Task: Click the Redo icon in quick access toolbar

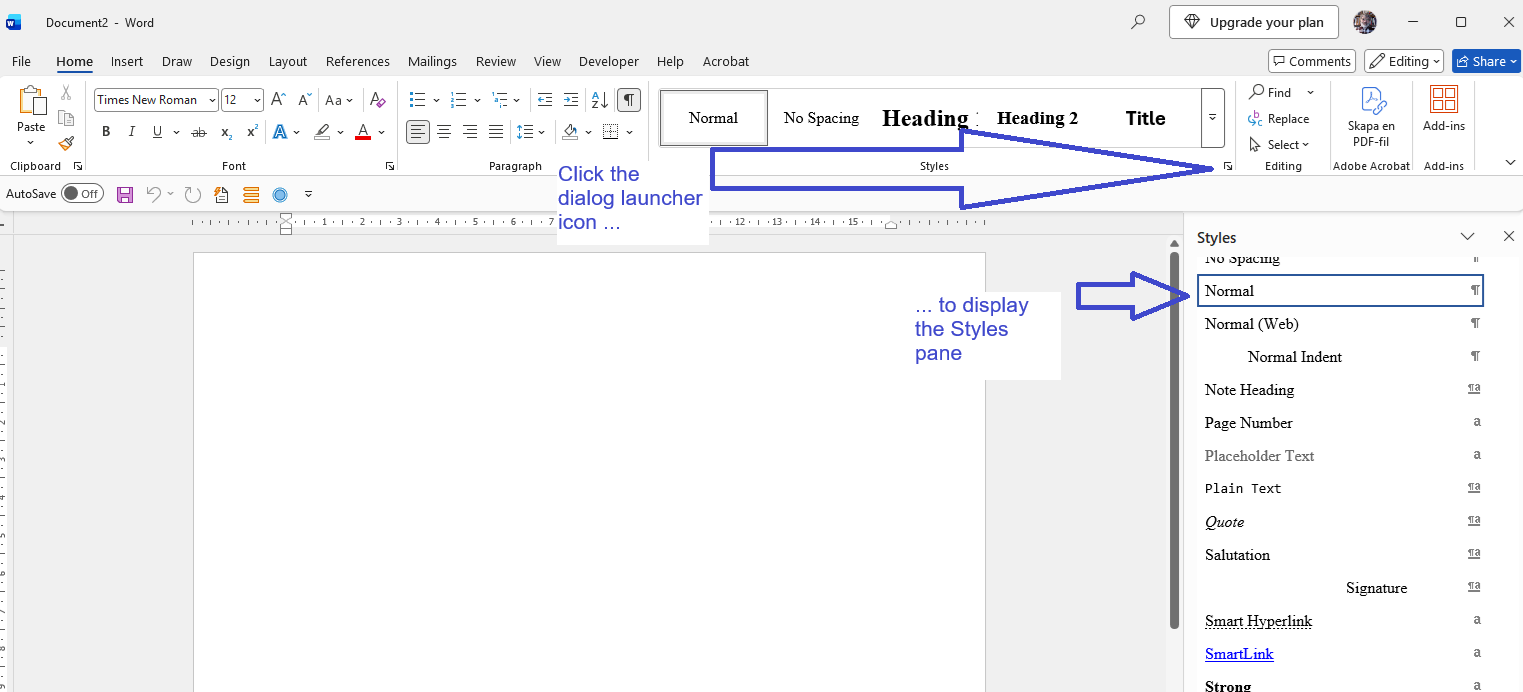Action: [x=192, y=194]
